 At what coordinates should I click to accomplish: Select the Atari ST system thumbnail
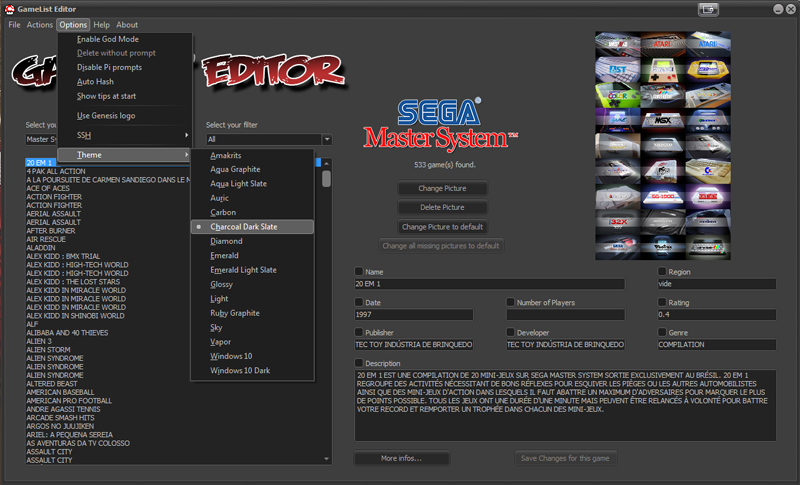(618, 69)
